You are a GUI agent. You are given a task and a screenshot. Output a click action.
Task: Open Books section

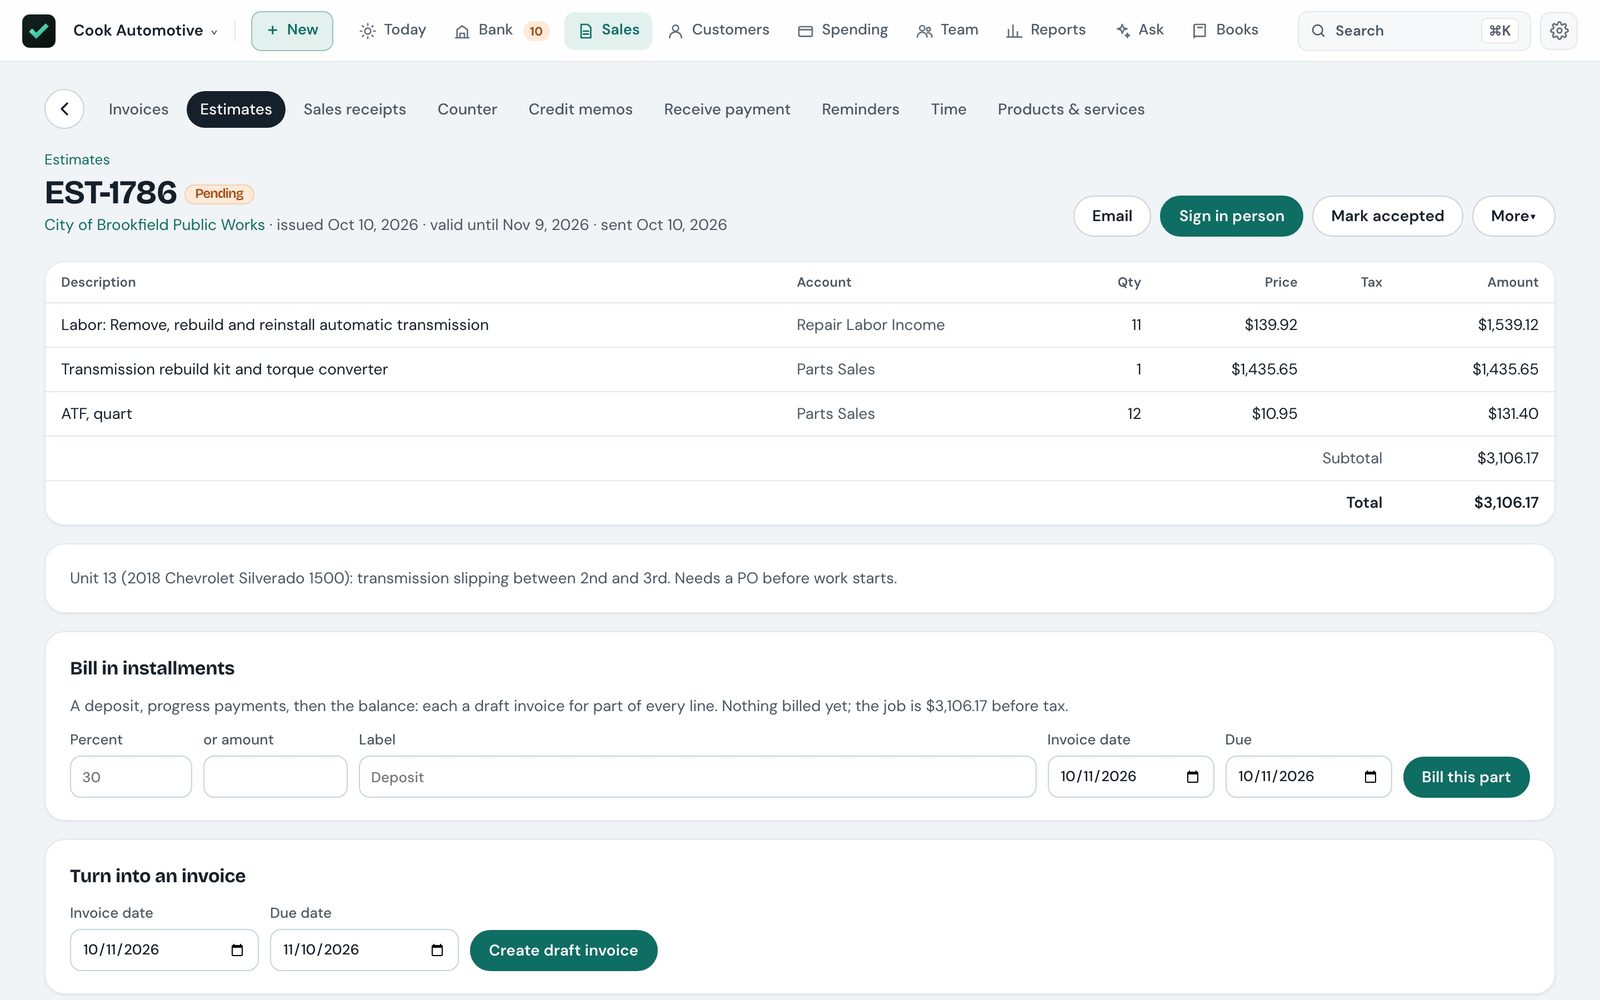(x=1225, y=31)
